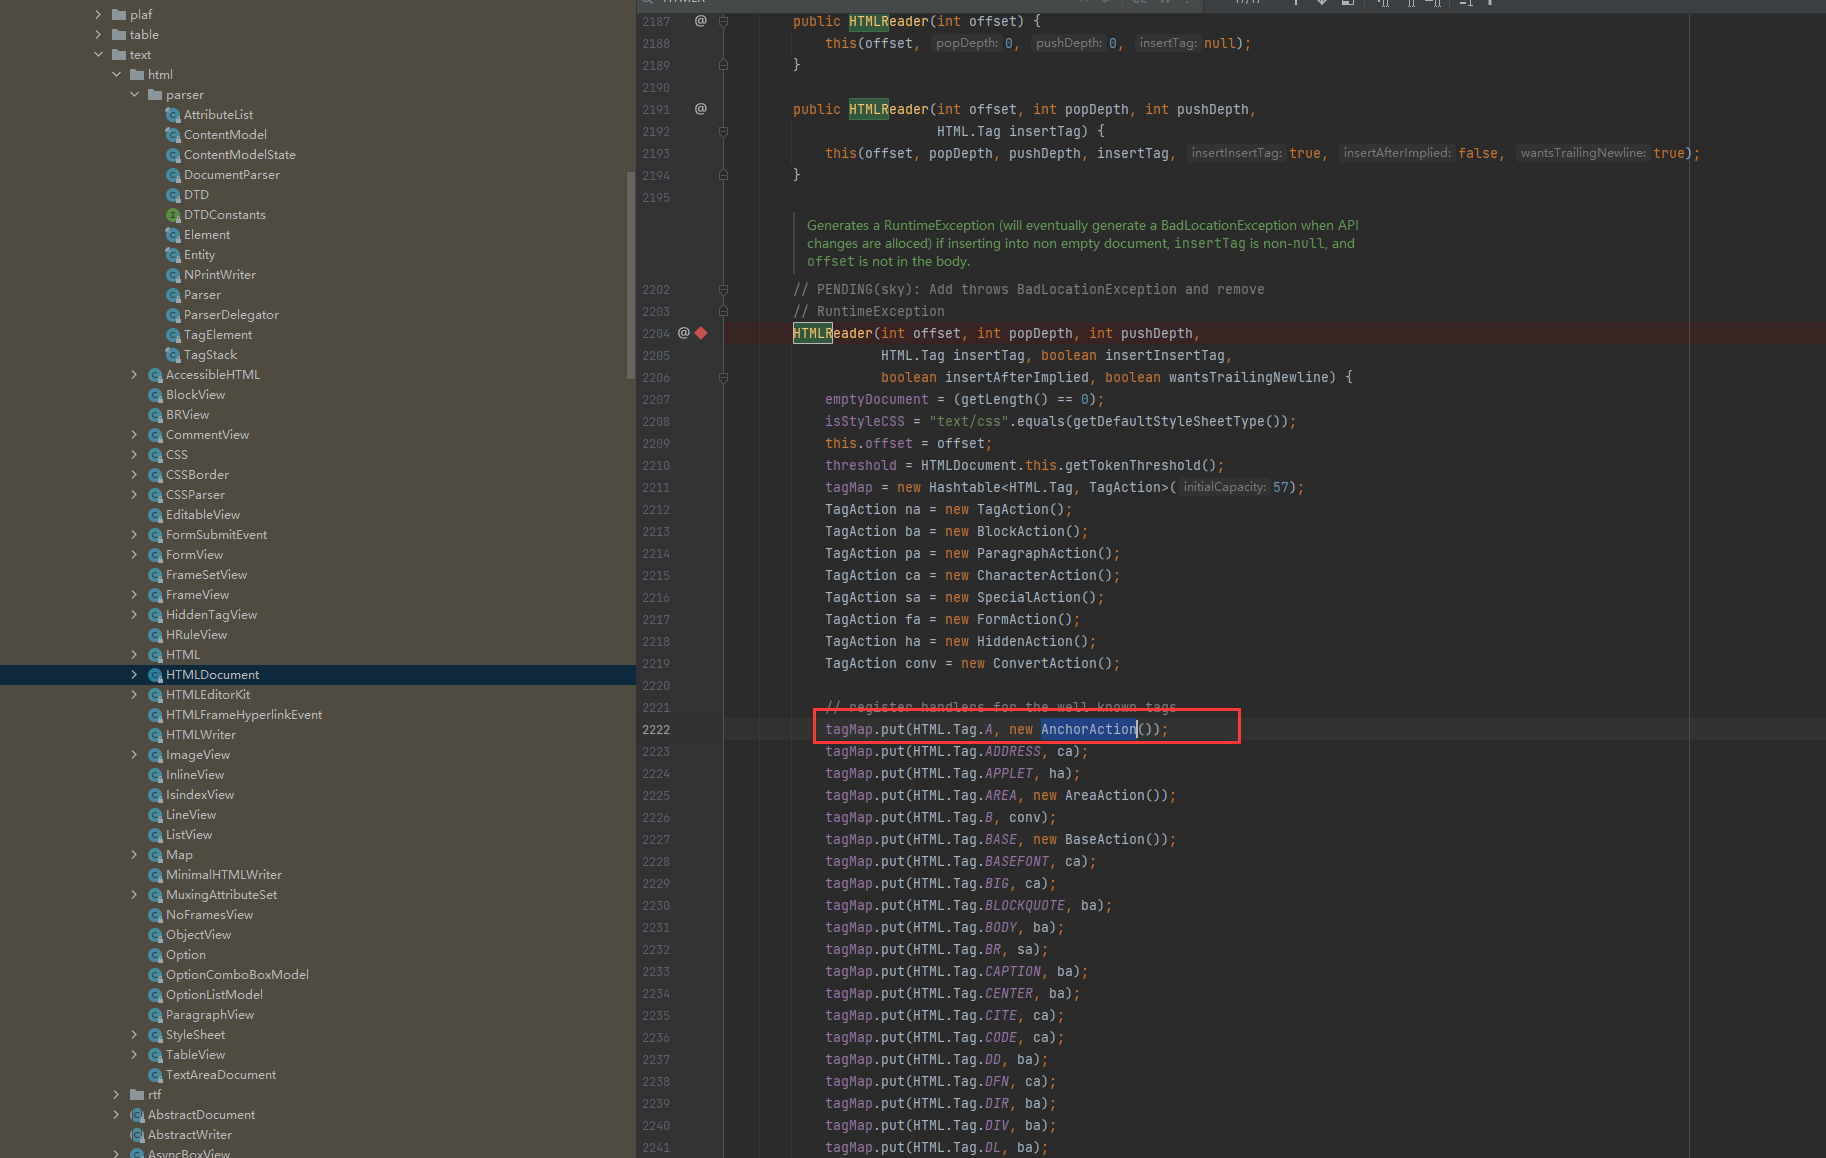The image size is (1826, 1158).
Task: Toggle the fold marker on line 2187
Action: tap(723, 21)
